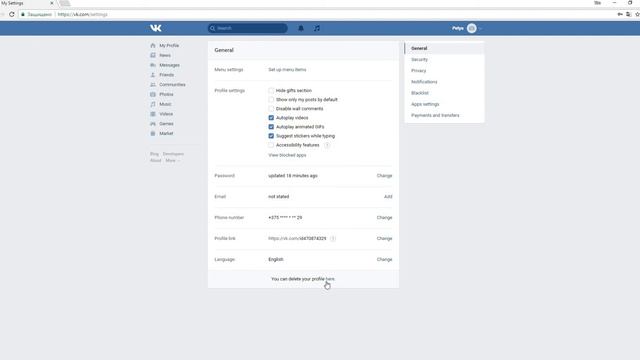Image resolution: width=640 pixels, height=360 pixels.
Task: Reload the page with browser refresh icon
Action: point(12,14)
